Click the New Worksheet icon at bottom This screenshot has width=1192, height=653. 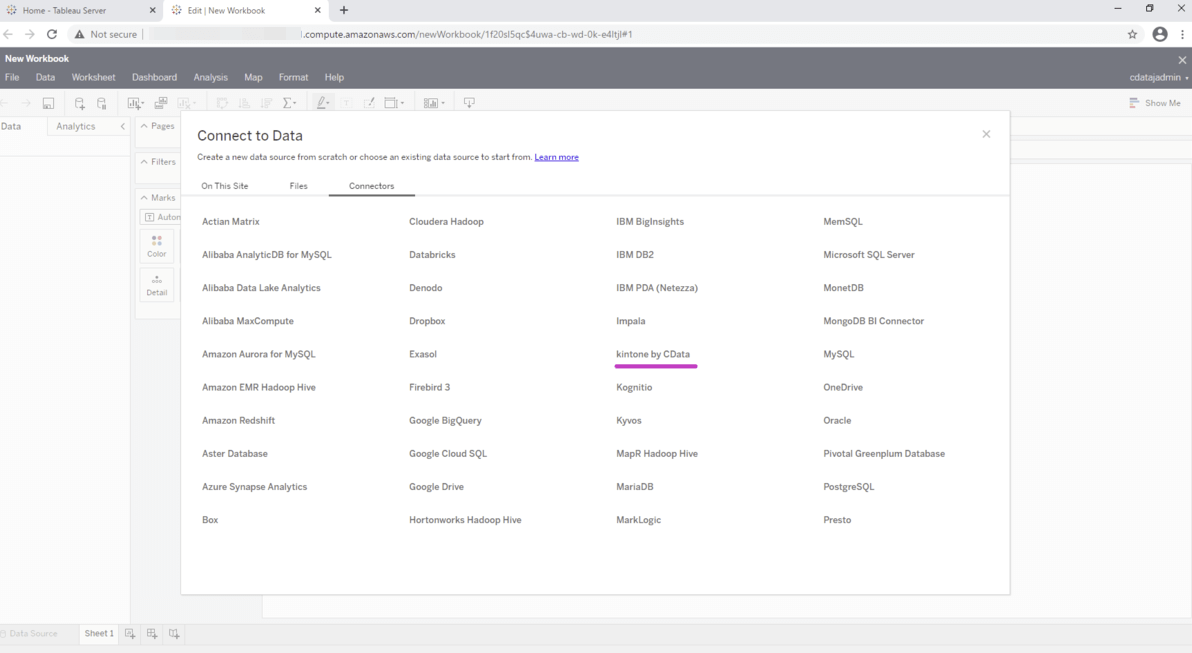tap(130, 634)
